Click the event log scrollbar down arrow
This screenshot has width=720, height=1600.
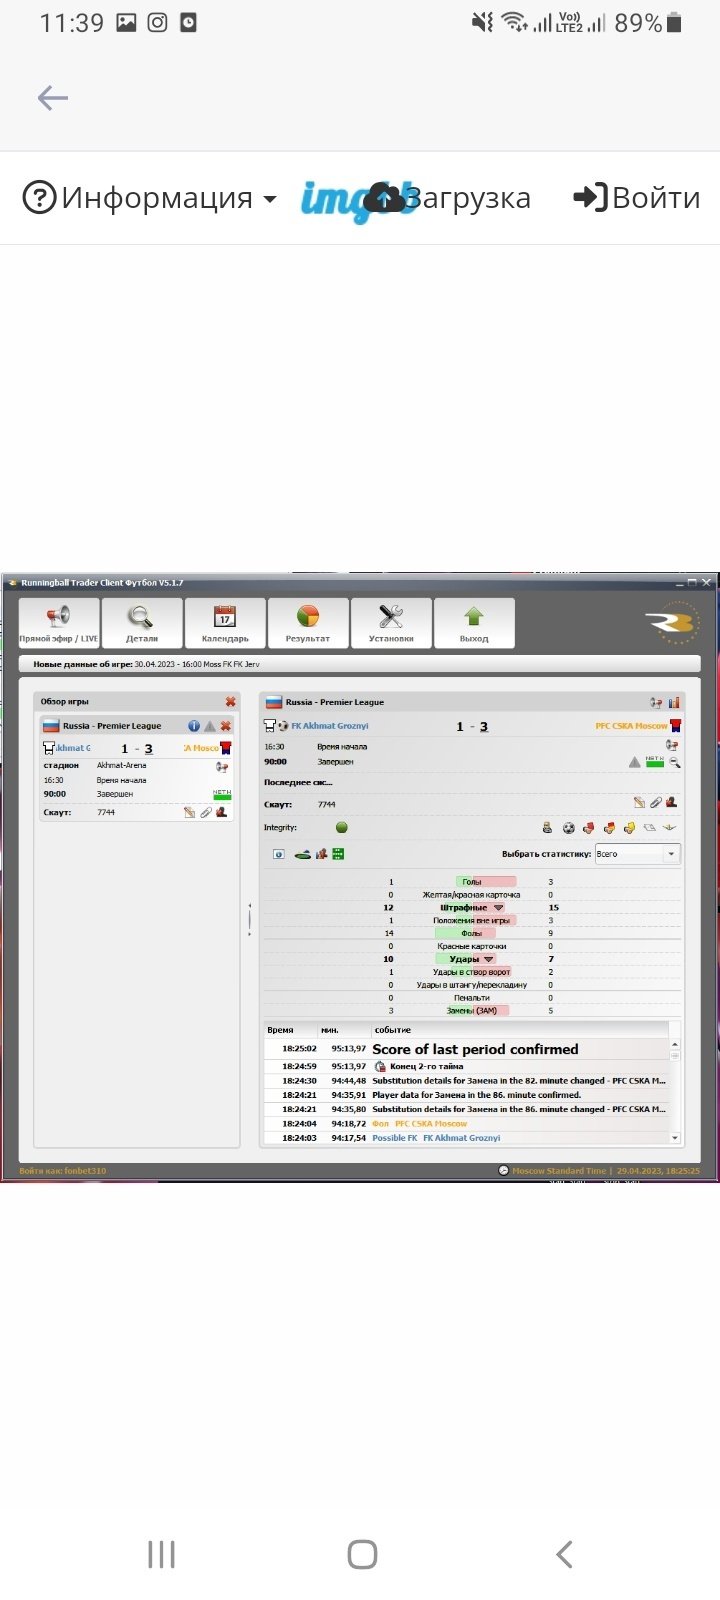675,1138
